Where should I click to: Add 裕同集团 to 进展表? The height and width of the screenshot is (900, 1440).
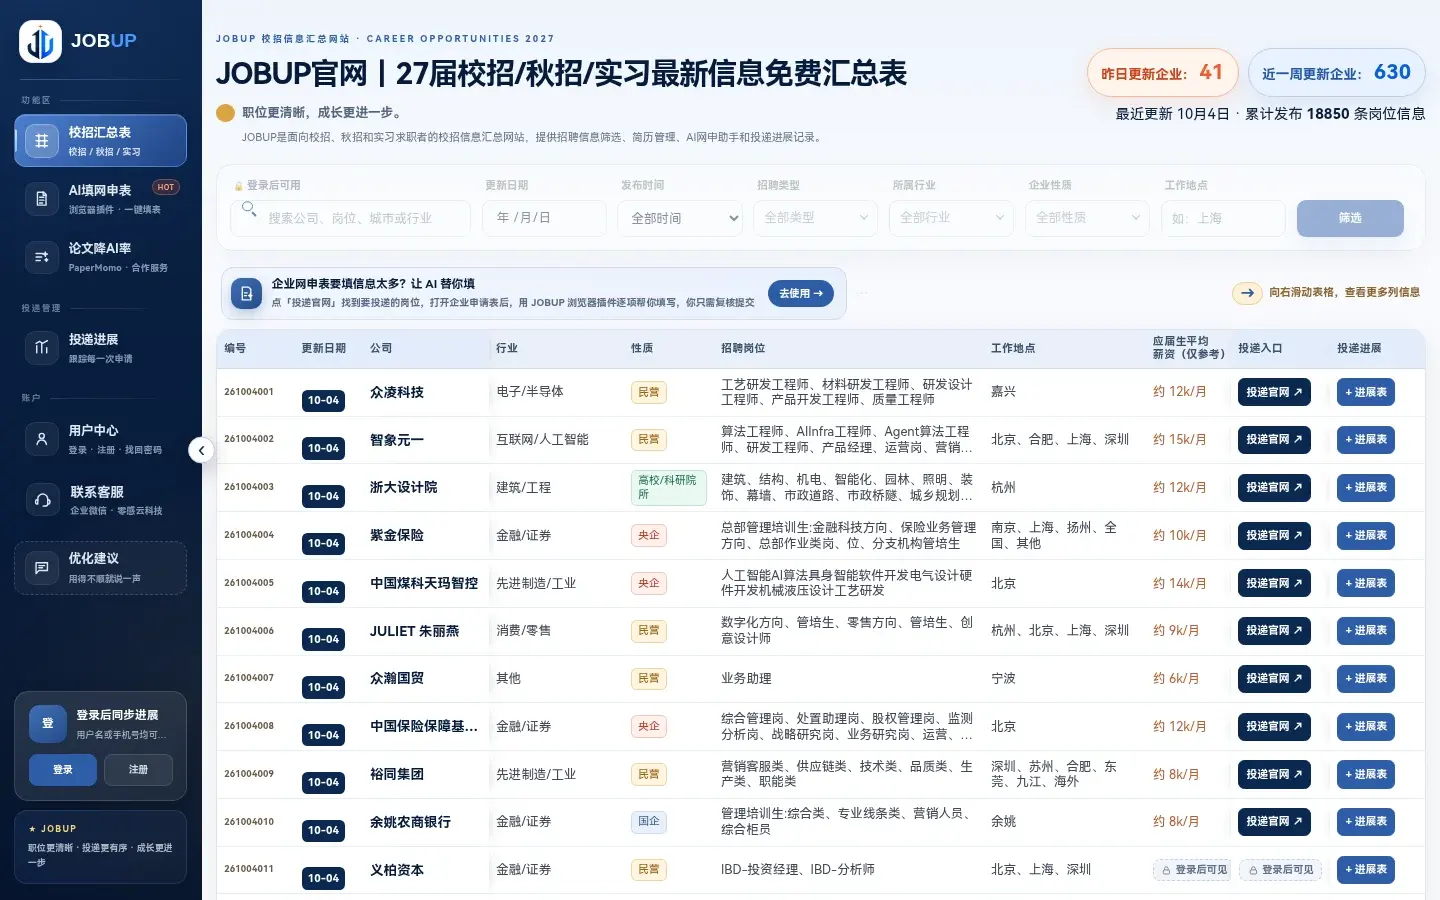[1366, 774]
